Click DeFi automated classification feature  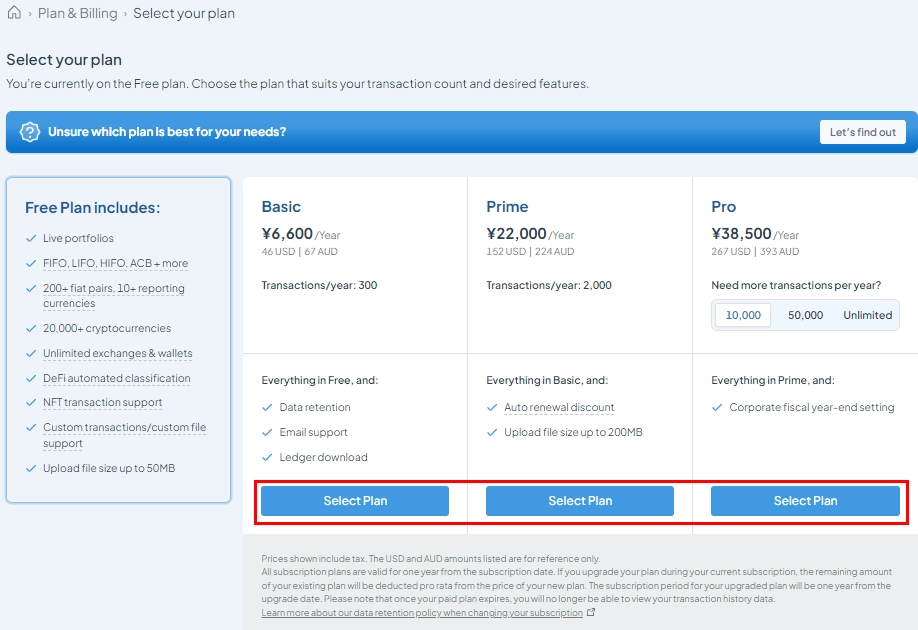tap(117, 378)
